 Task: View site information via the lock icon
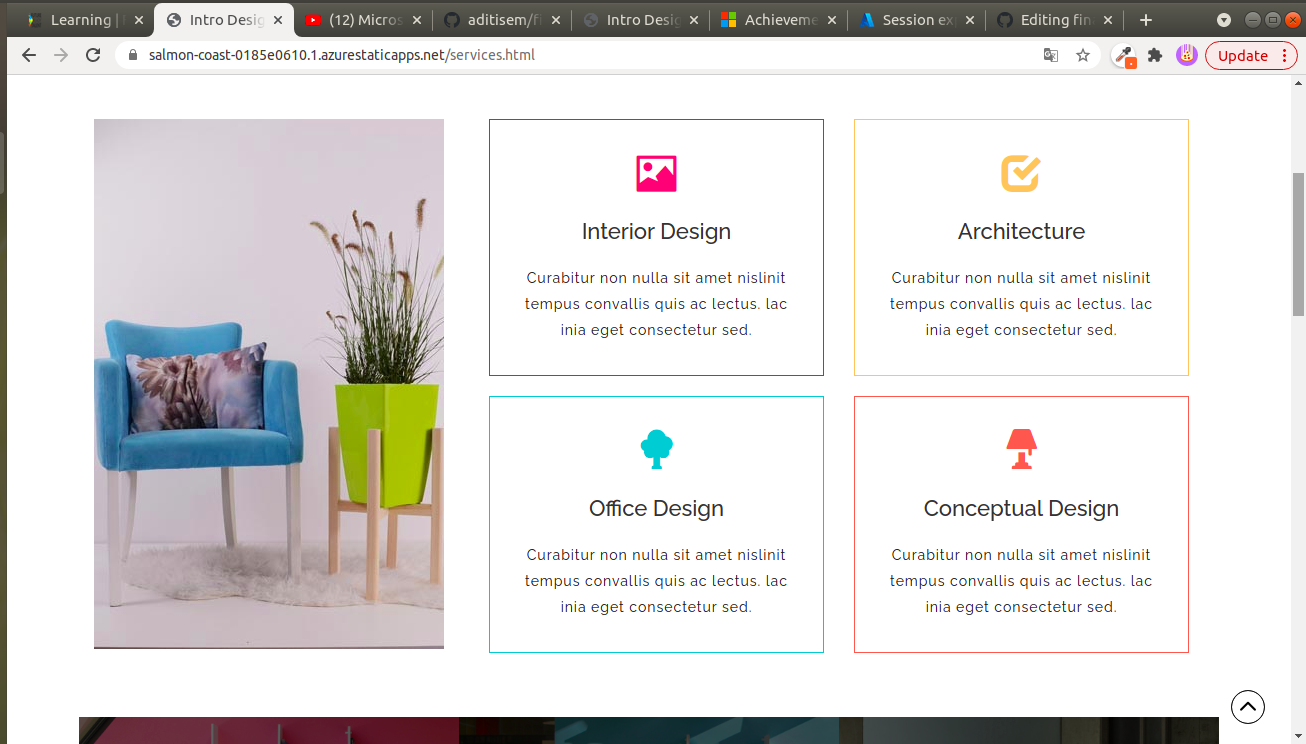132,55
